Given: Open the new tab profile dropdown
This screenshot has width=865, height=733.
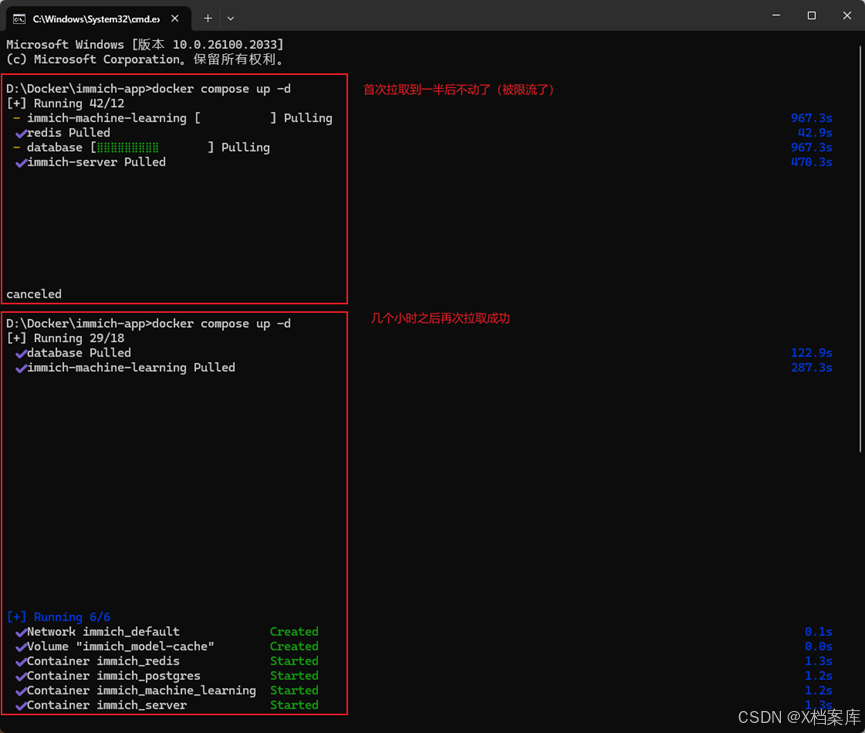Looking at the screenshot, I should coord(231,19).
